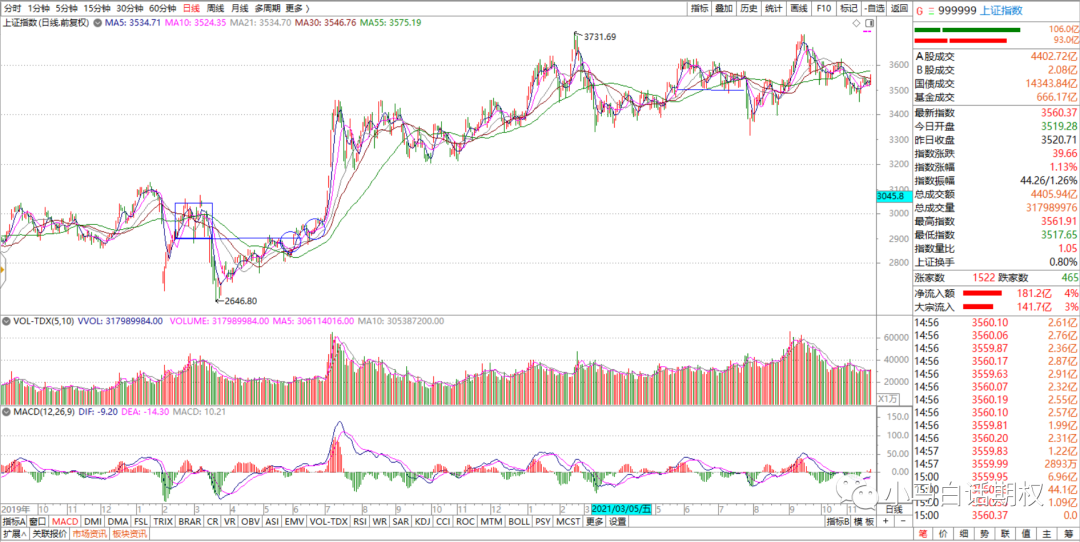This screenshot has width=1080, height=542.
Task: Open F10 company information
Action: pos(823,8)
